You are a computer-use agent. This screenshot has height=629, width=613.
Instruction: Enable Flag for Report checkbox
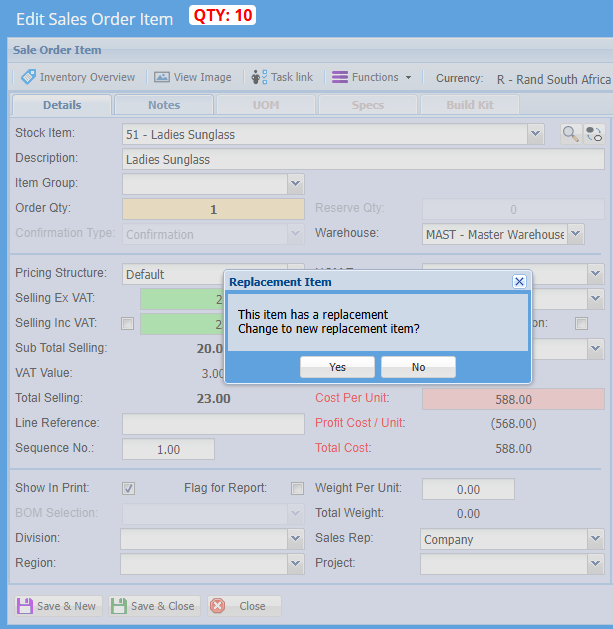tap(297, 488)
